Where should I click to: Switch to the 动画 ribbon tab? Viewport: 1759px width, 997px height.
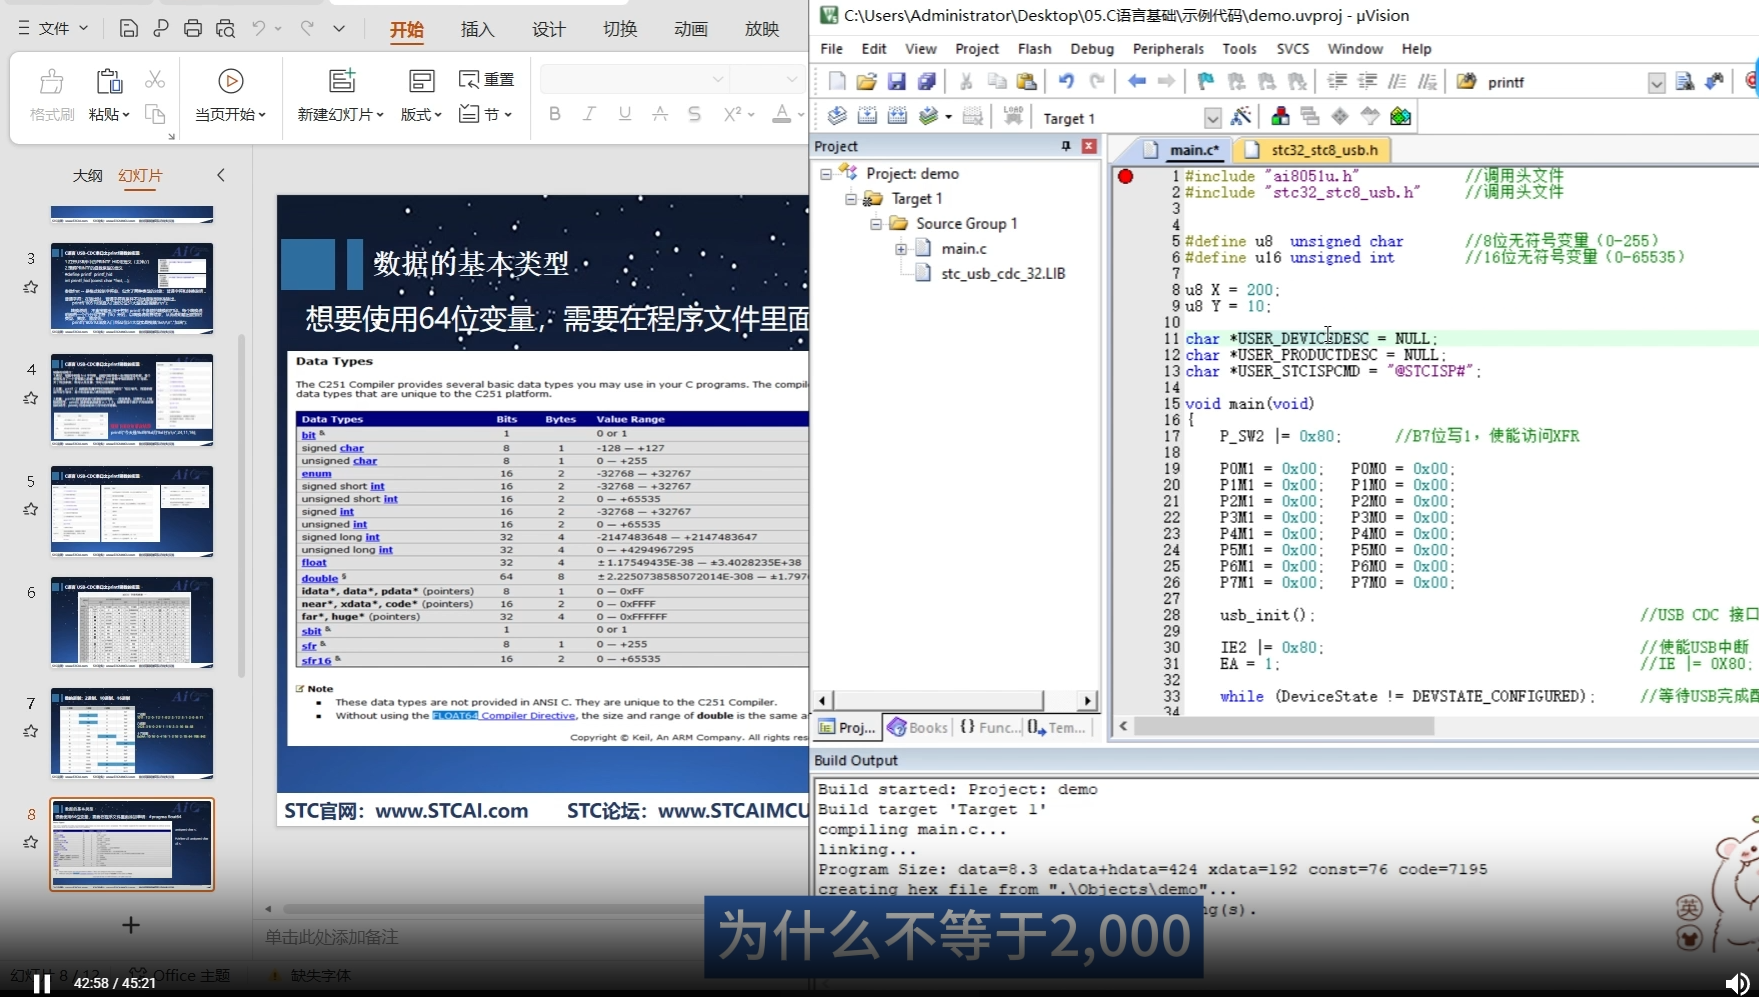tap(691, 30)
